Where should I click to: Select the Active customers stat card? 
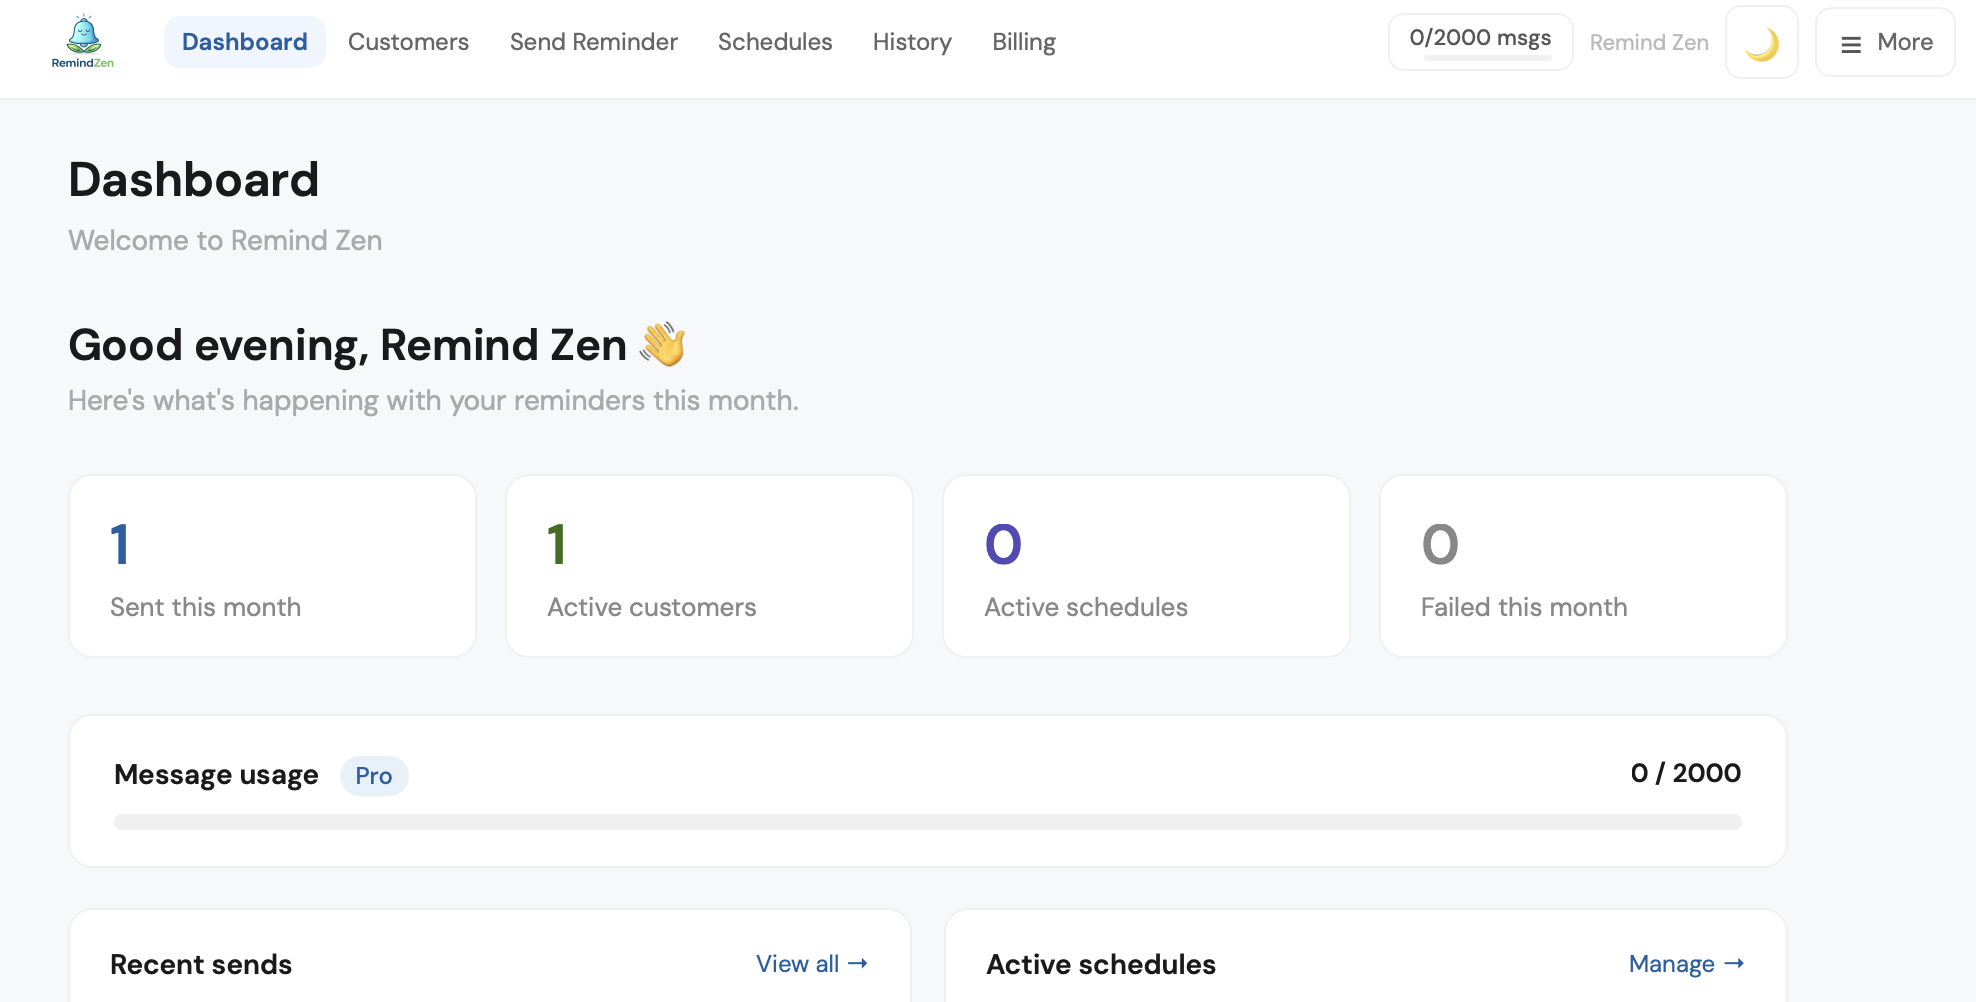point(709,566)
